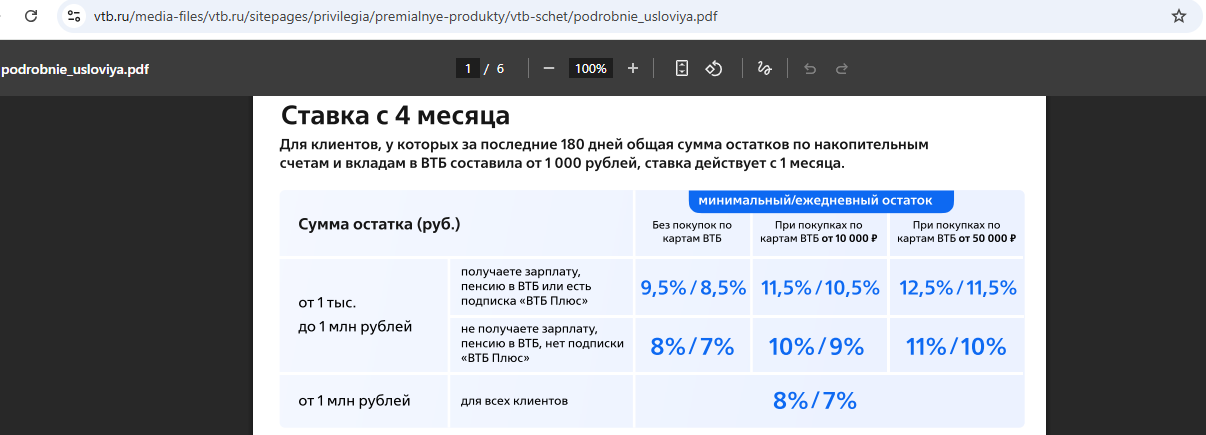Click the fit to page icon
1206x435 pixels.
click(681, 68)
